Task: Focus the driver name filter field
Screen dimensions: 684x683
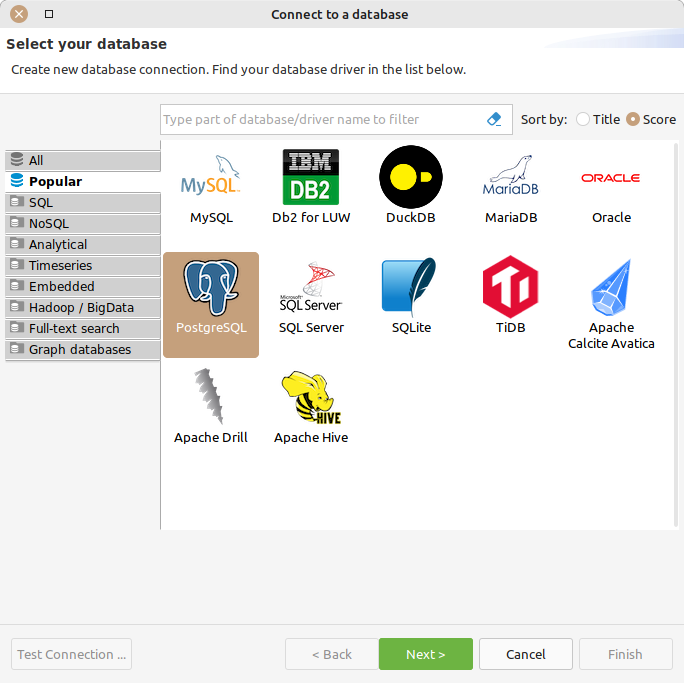Action: point(320,119)
